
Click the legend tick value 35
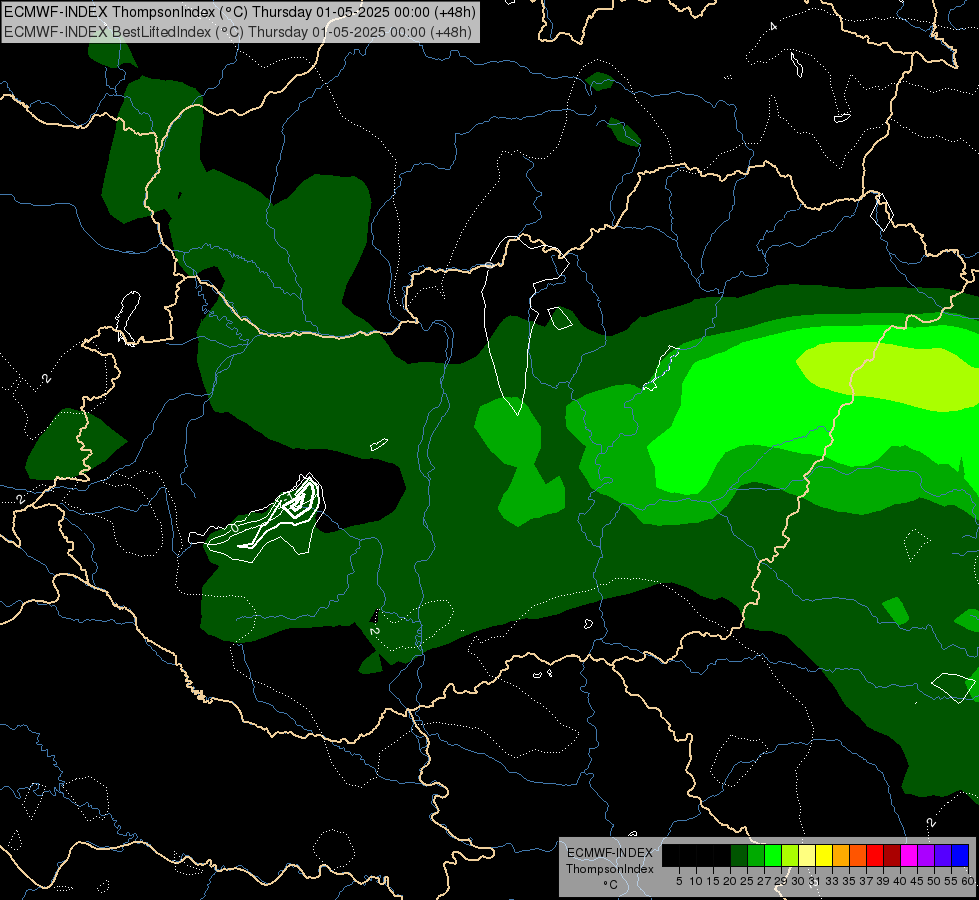pos(849,881)
